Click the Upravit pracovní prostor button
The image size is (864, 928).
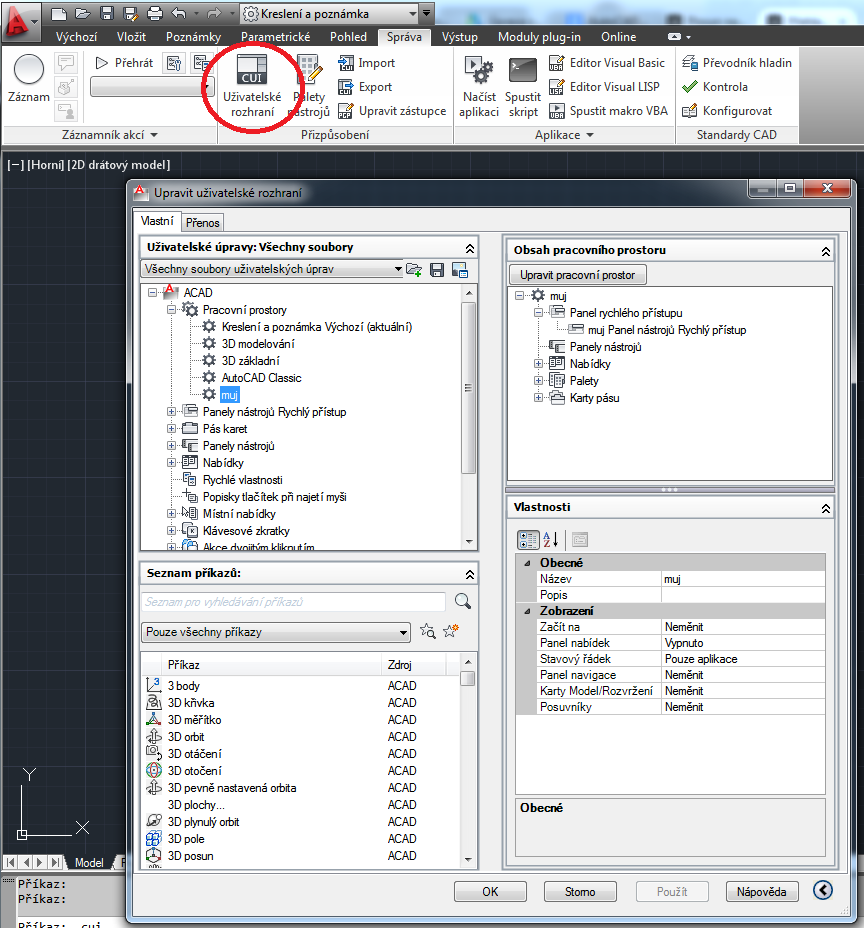click(x=578, y=275)
